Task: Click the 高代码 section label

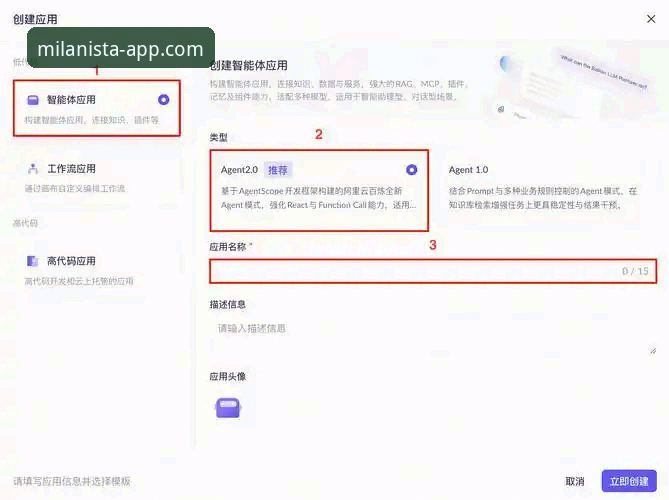Action: click(25, 223)
